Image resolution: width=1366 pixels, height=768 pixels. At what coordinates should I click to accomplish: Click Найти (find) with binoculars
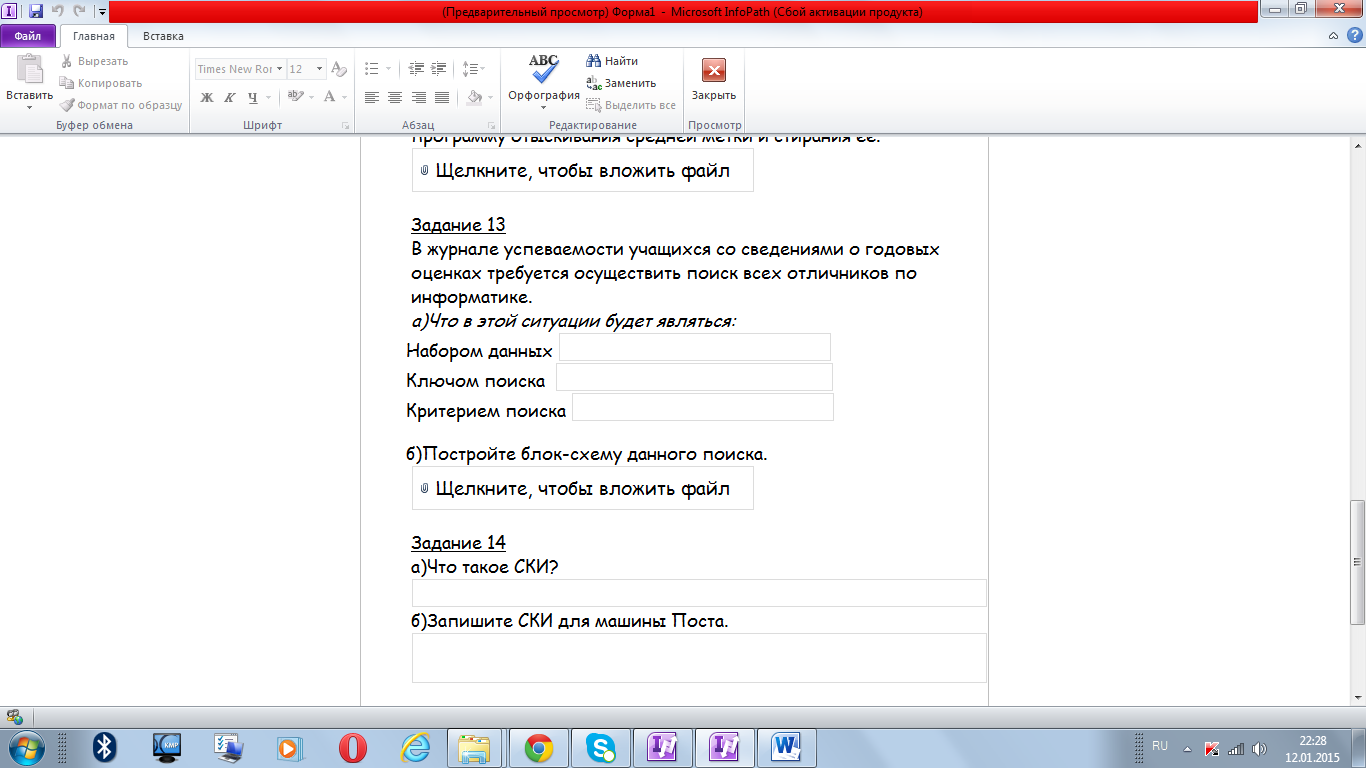pos(612,61)
